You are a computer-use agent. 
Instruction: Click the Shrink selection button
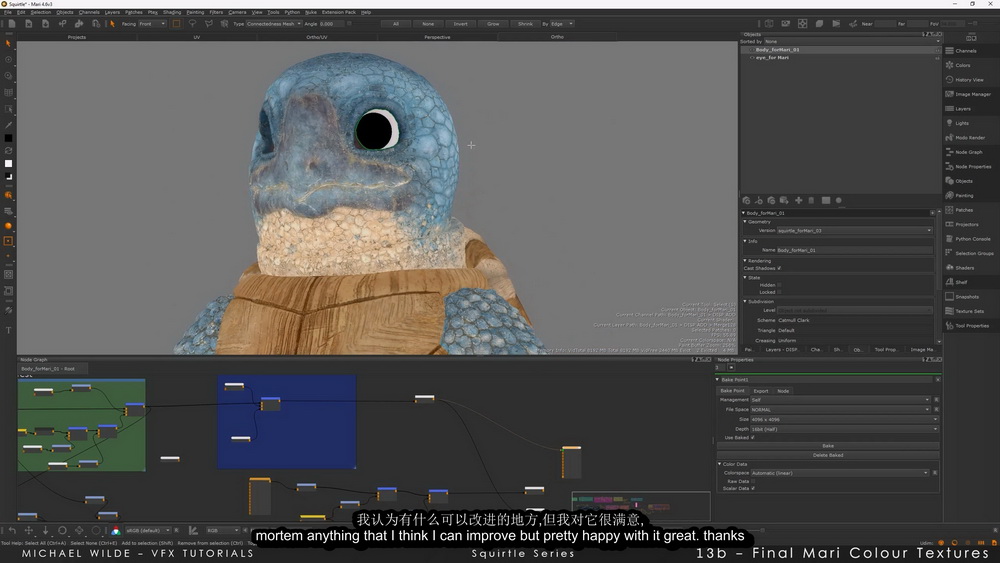[x=525, y=24]
